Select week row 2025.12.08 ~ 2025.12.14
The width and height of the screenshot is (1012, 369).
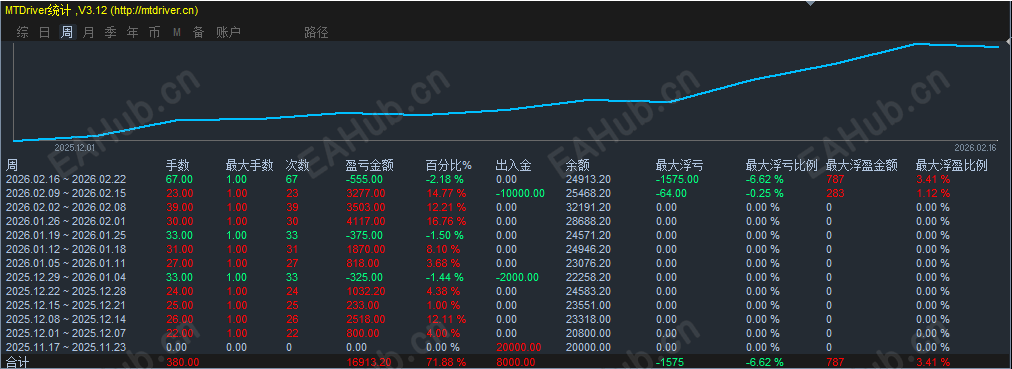coord(506,319)
